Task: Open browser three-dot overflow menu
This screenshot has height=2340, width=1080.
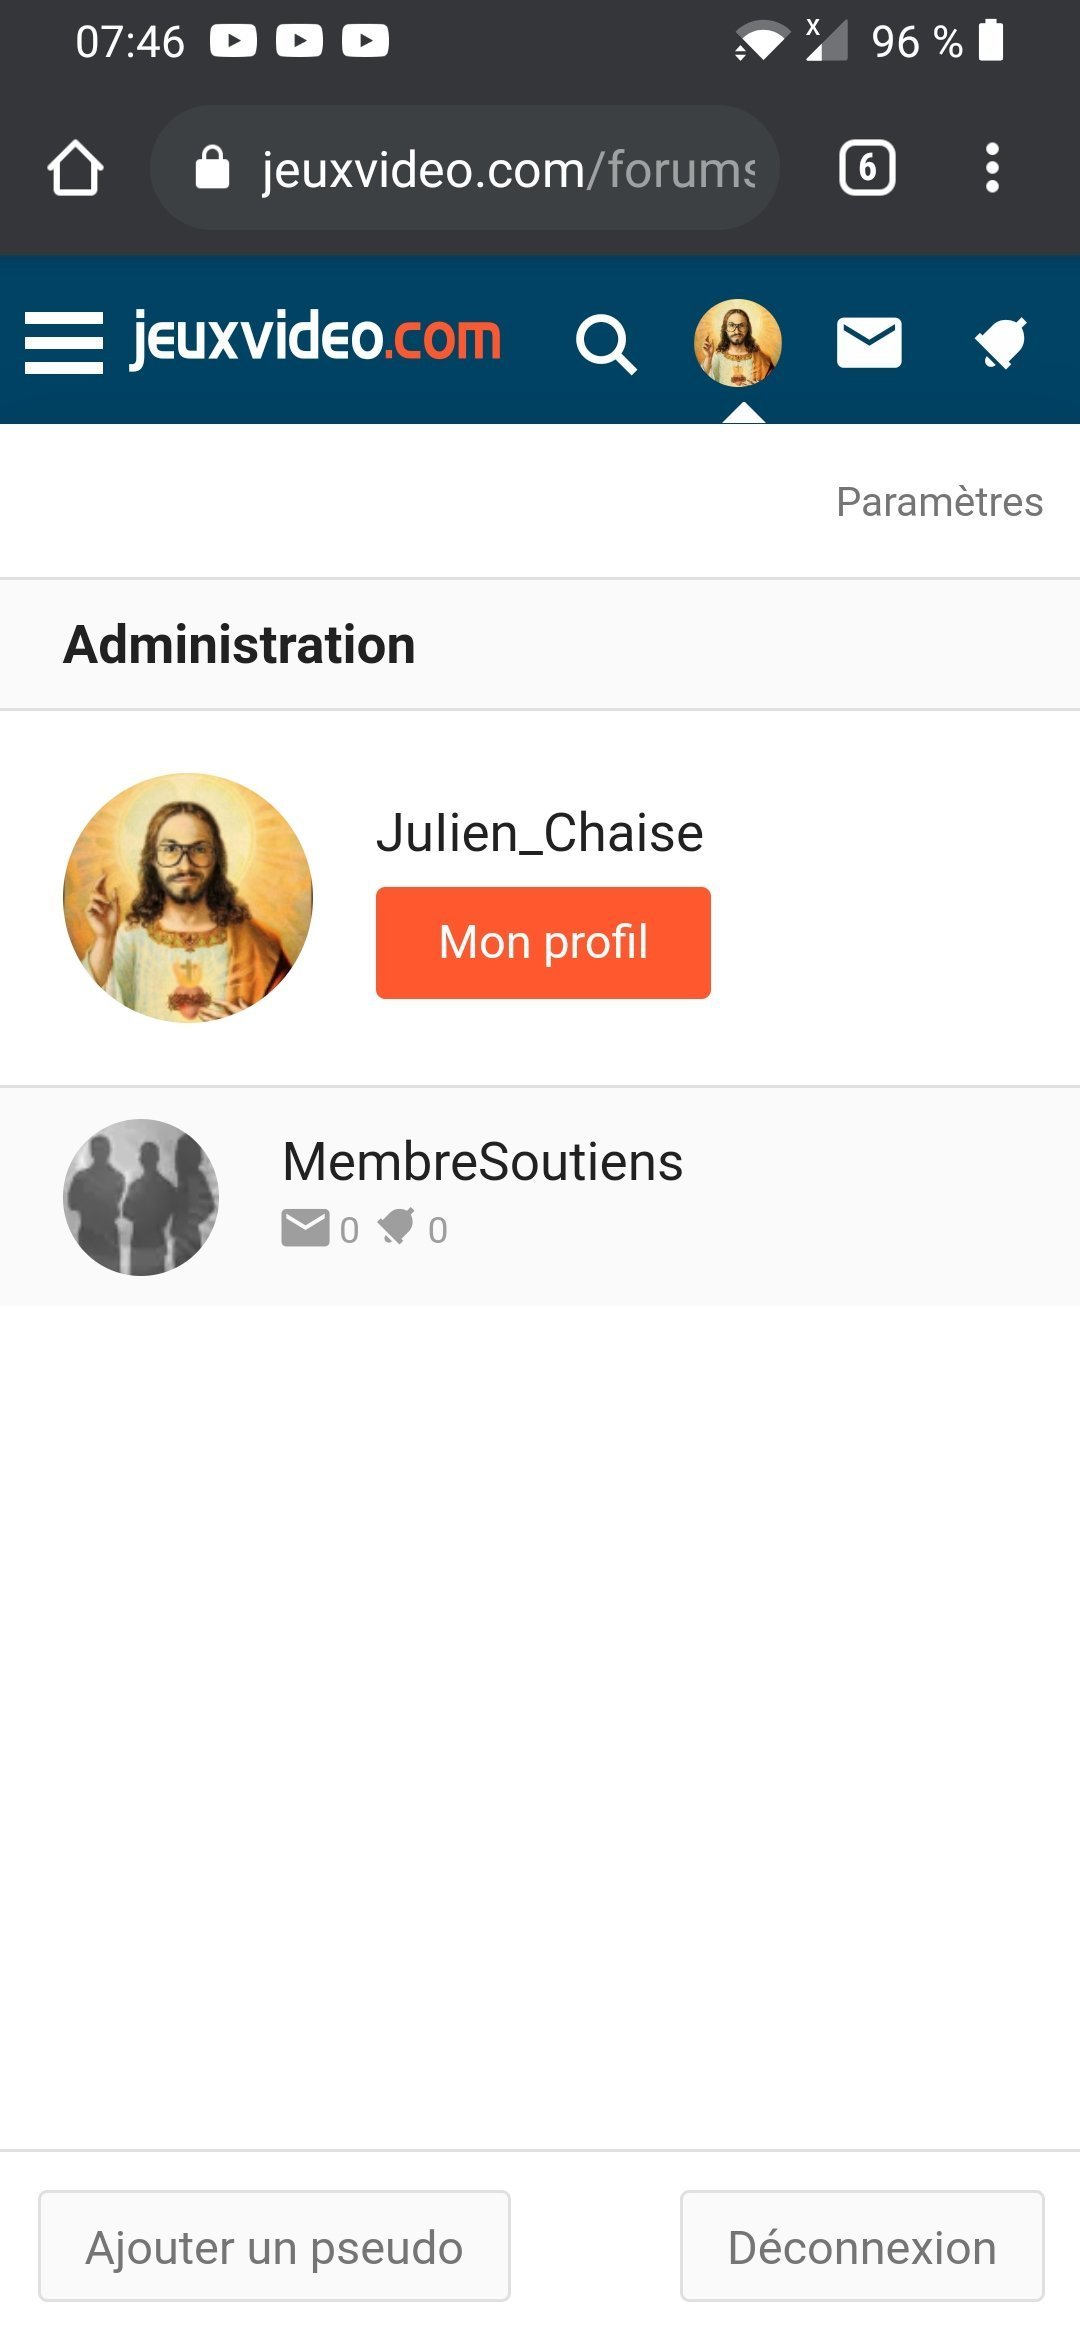Action: click(x=991, y=168)
